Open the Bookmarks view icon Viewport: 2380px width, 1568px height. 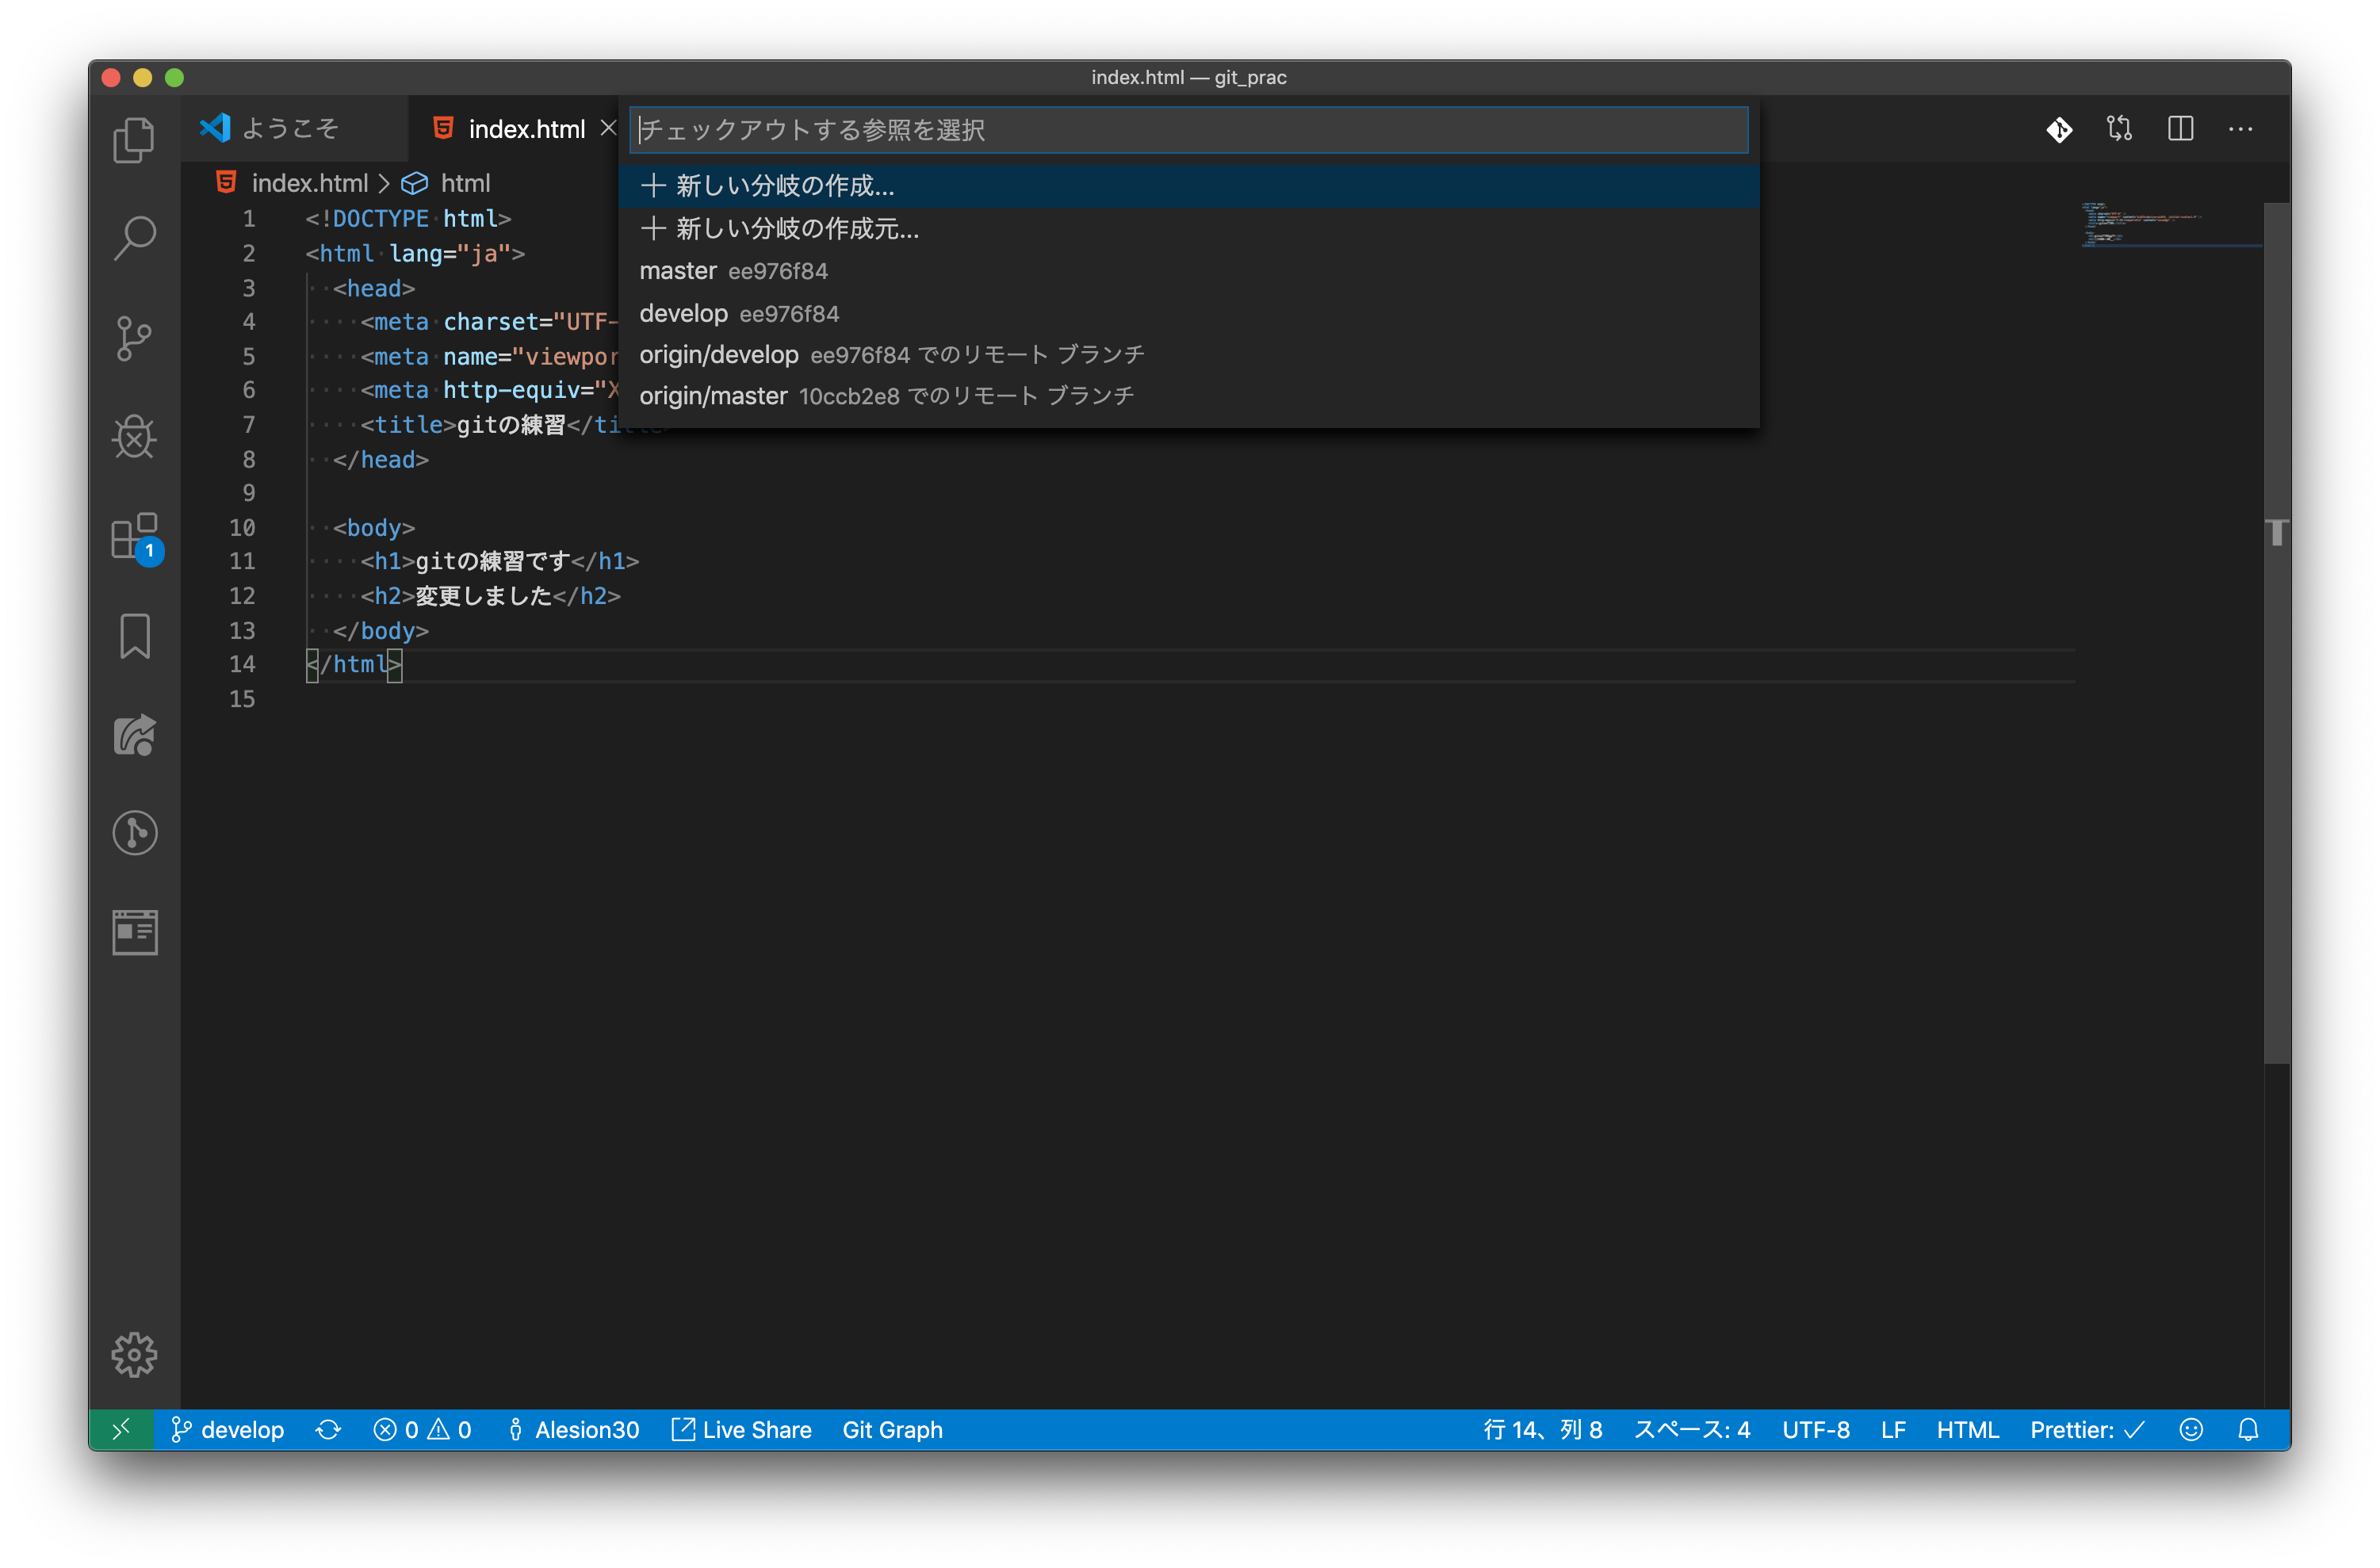[x=134, y=636]
